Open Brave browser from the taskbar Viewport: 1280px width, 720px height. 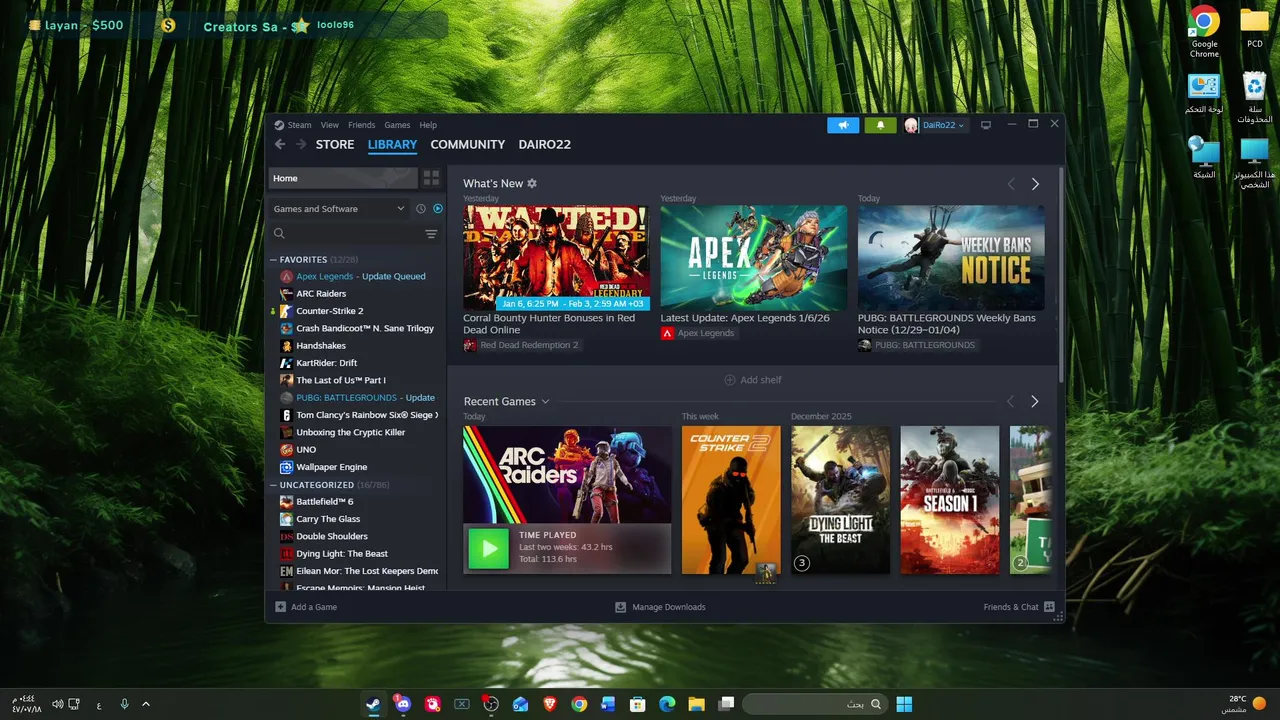click(549, 704)
